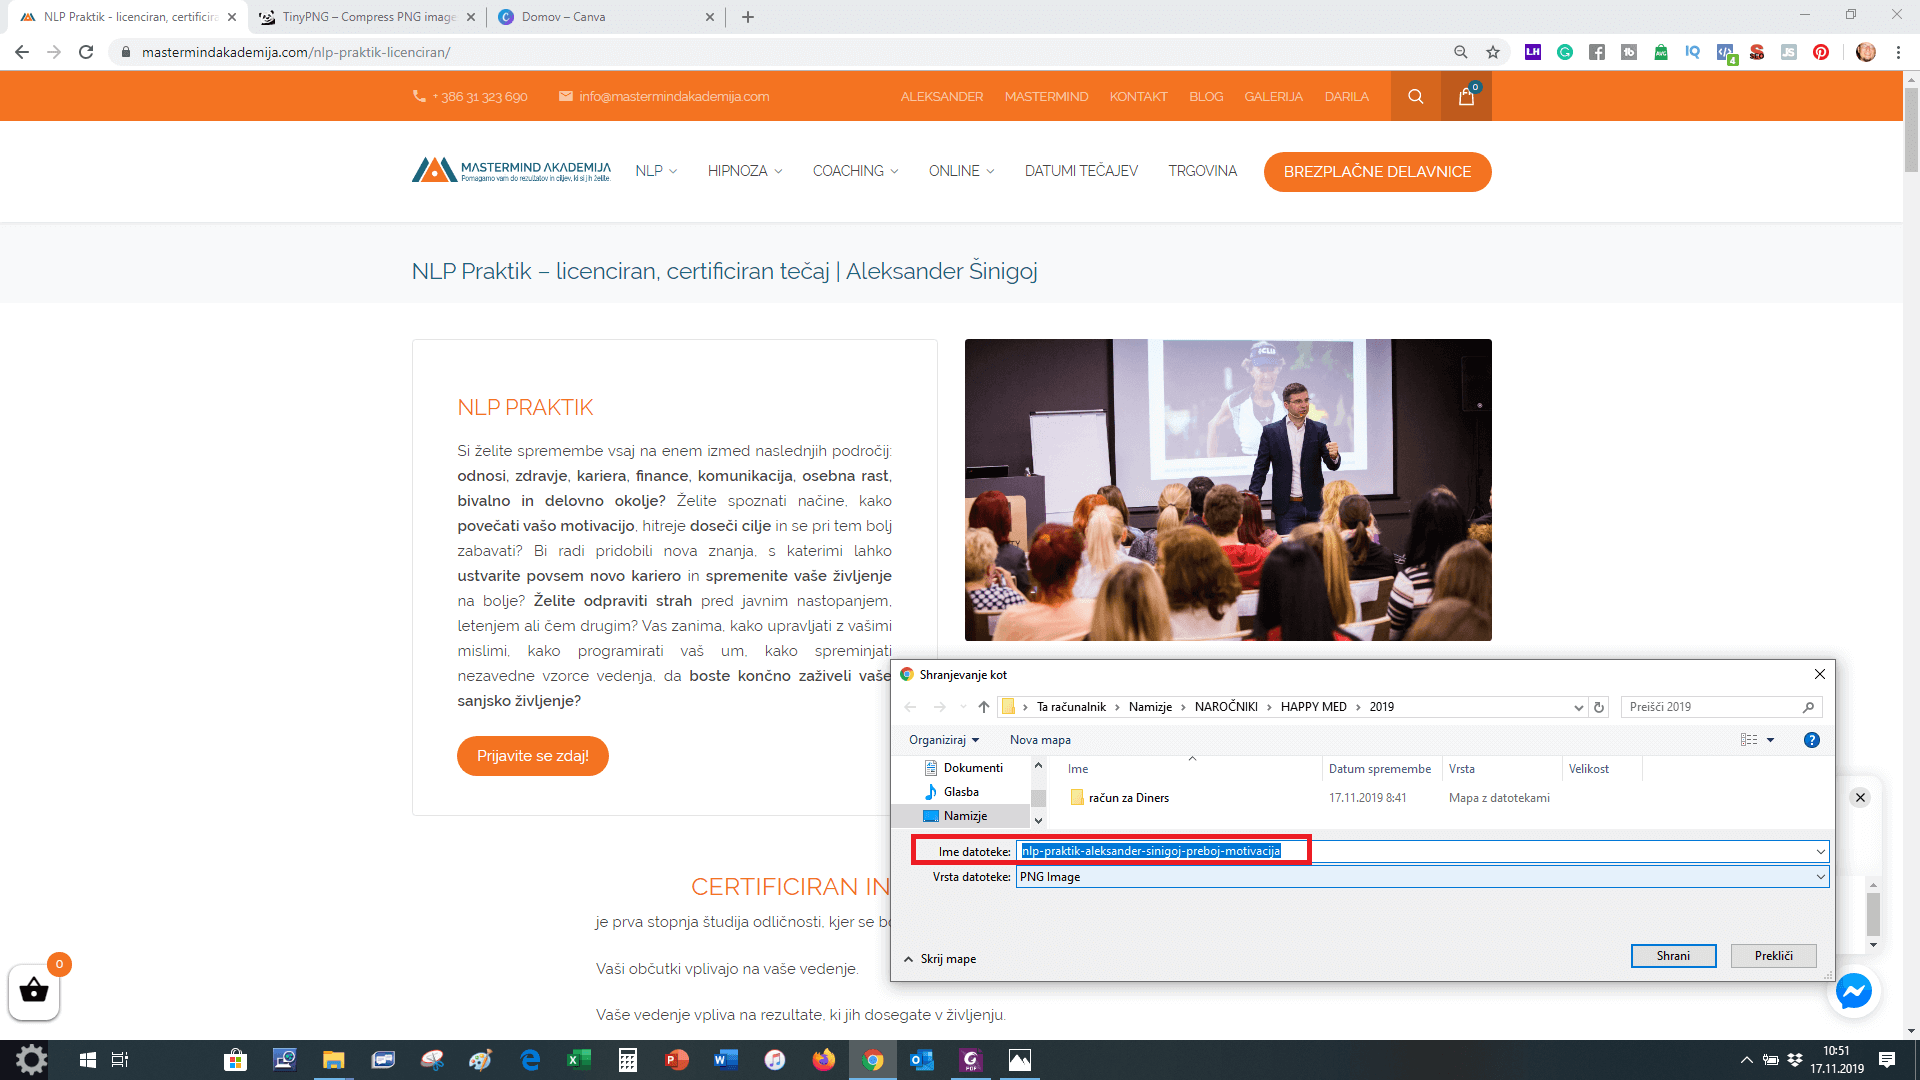Refresh the folder list in dialog

(1599, 707)
